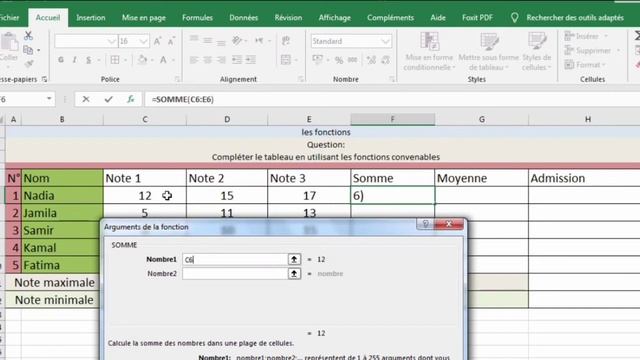Toggle center text alignment

[208, 60]
